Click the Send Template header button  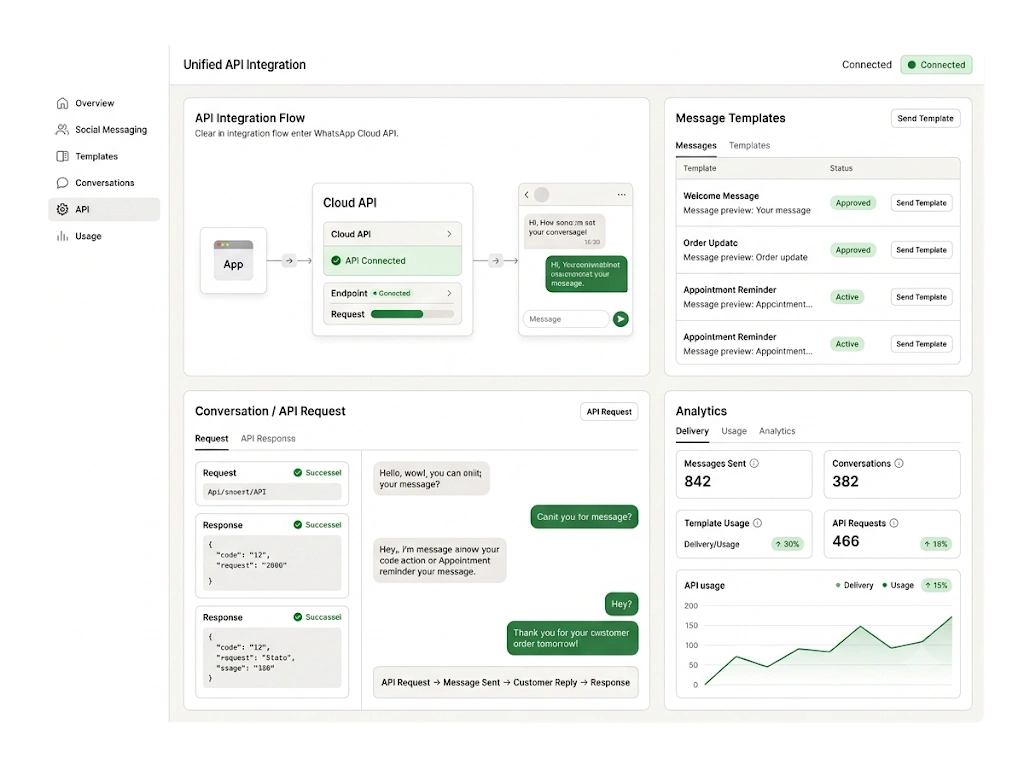point(925,118)
